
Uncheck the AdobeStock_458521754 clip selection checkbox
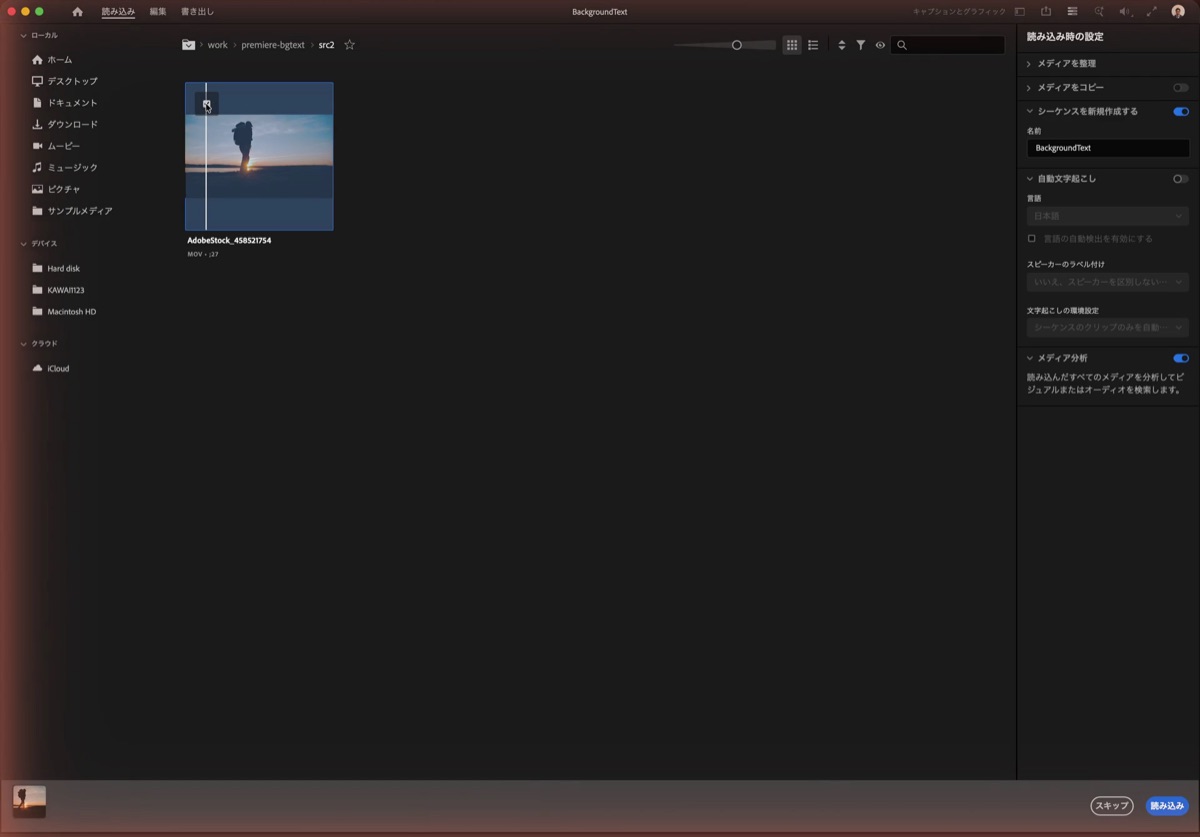click(207, 103)
